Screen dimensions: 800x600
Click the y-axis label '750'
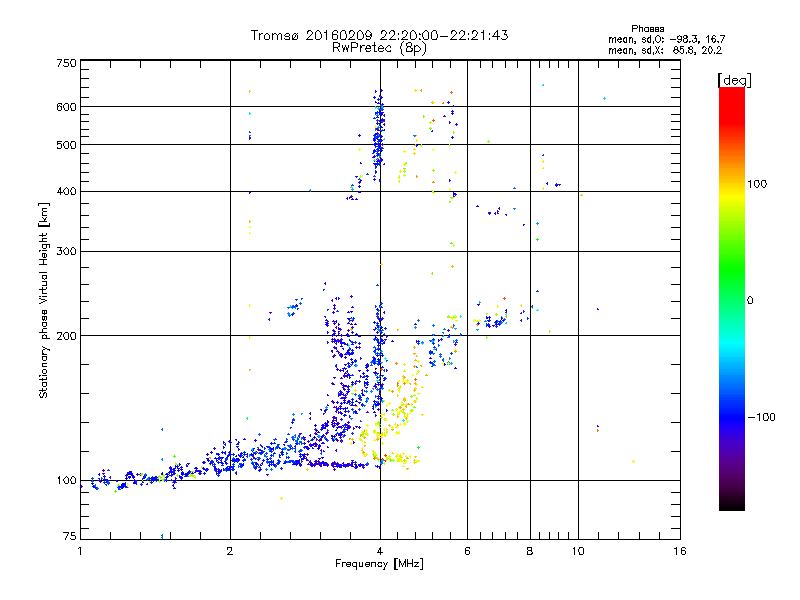tap(66, 63)
